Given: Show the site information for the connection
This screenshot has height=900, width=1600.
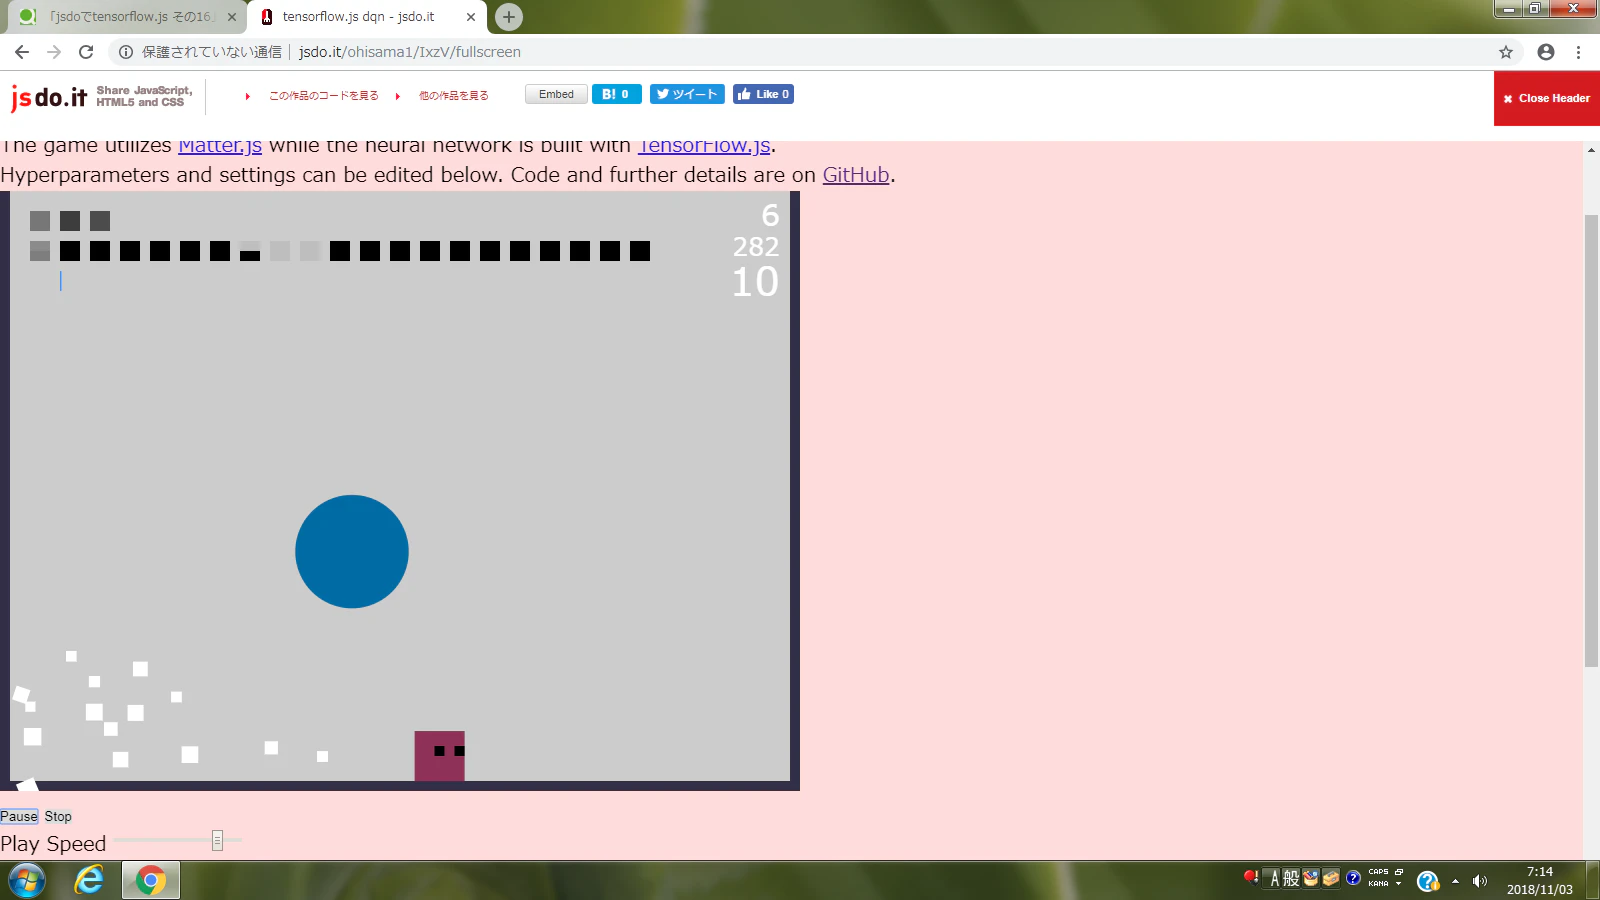Looking at the screenshot, I should pos(126,52).
